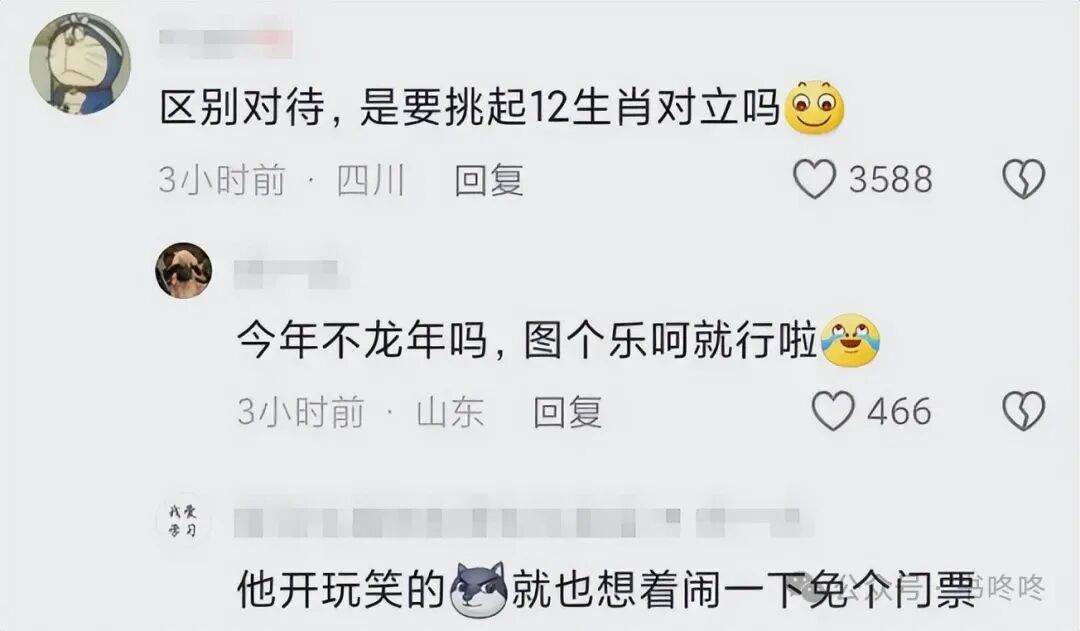Click the laughing-crying emoji after 就行啦
Image resolution: width=1080 pixels, height=631 pixels.
point(851,340)
